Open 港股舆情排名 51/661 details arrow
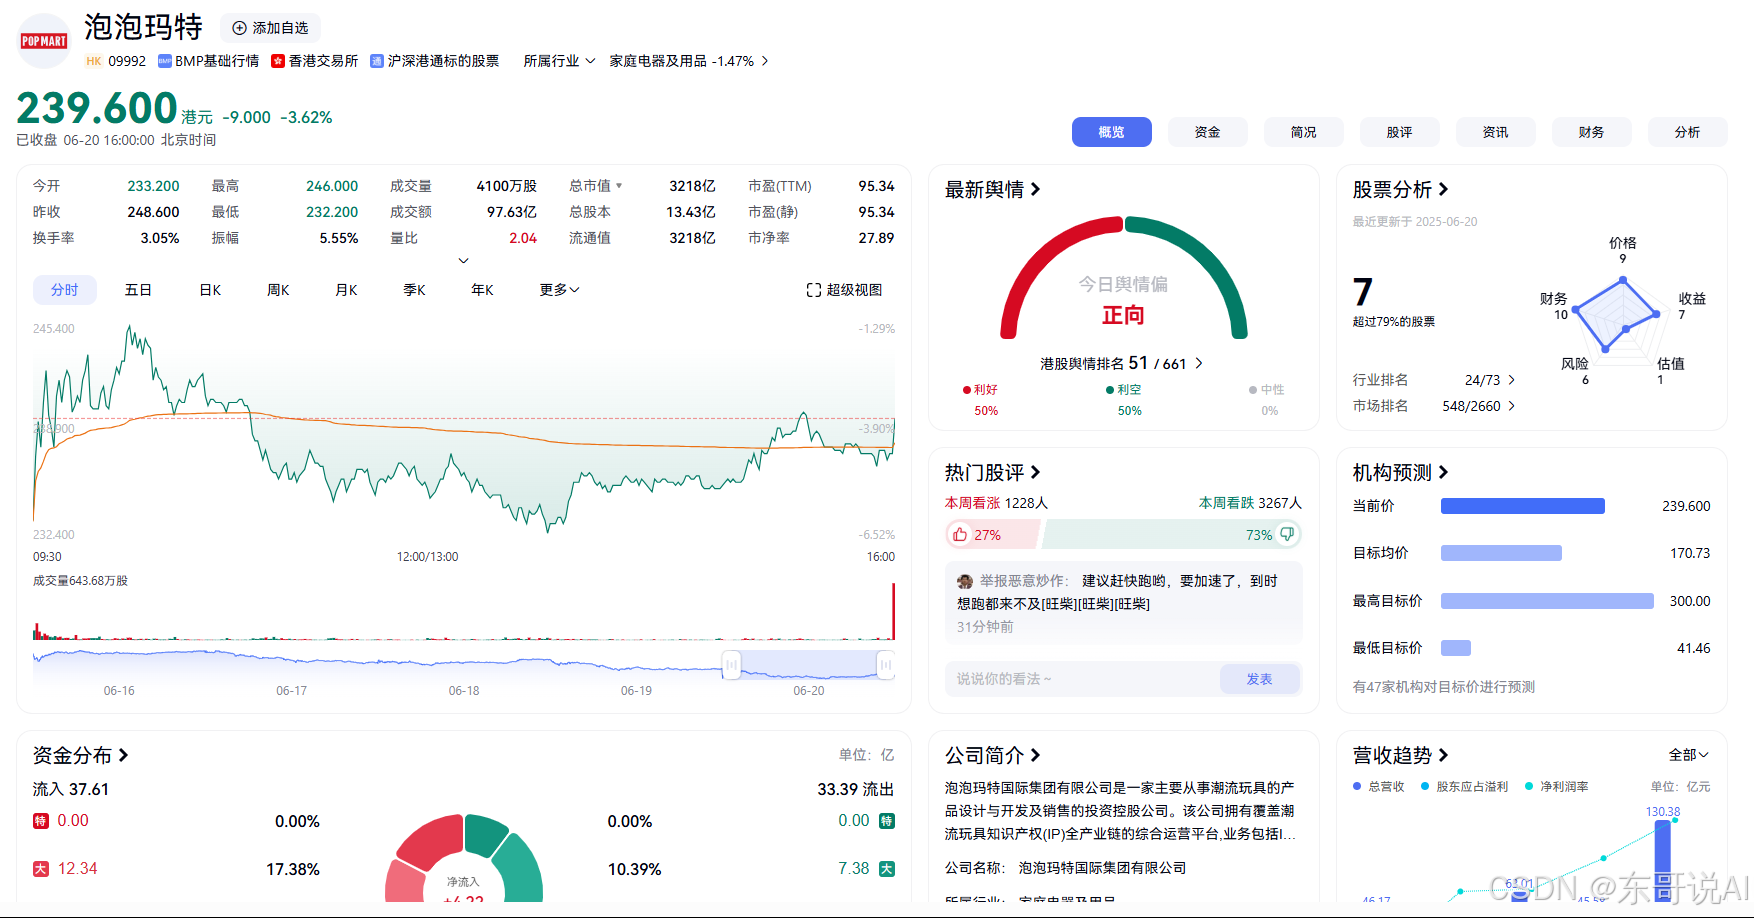Screen dimensions: 1754x918 click(1199, 363)
